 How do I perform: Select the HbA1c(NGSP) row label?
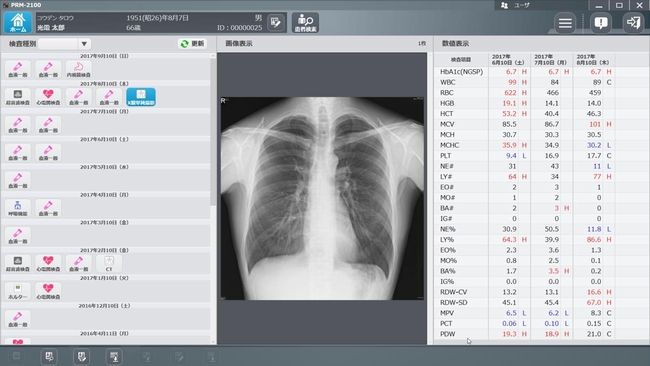[461, 72]
